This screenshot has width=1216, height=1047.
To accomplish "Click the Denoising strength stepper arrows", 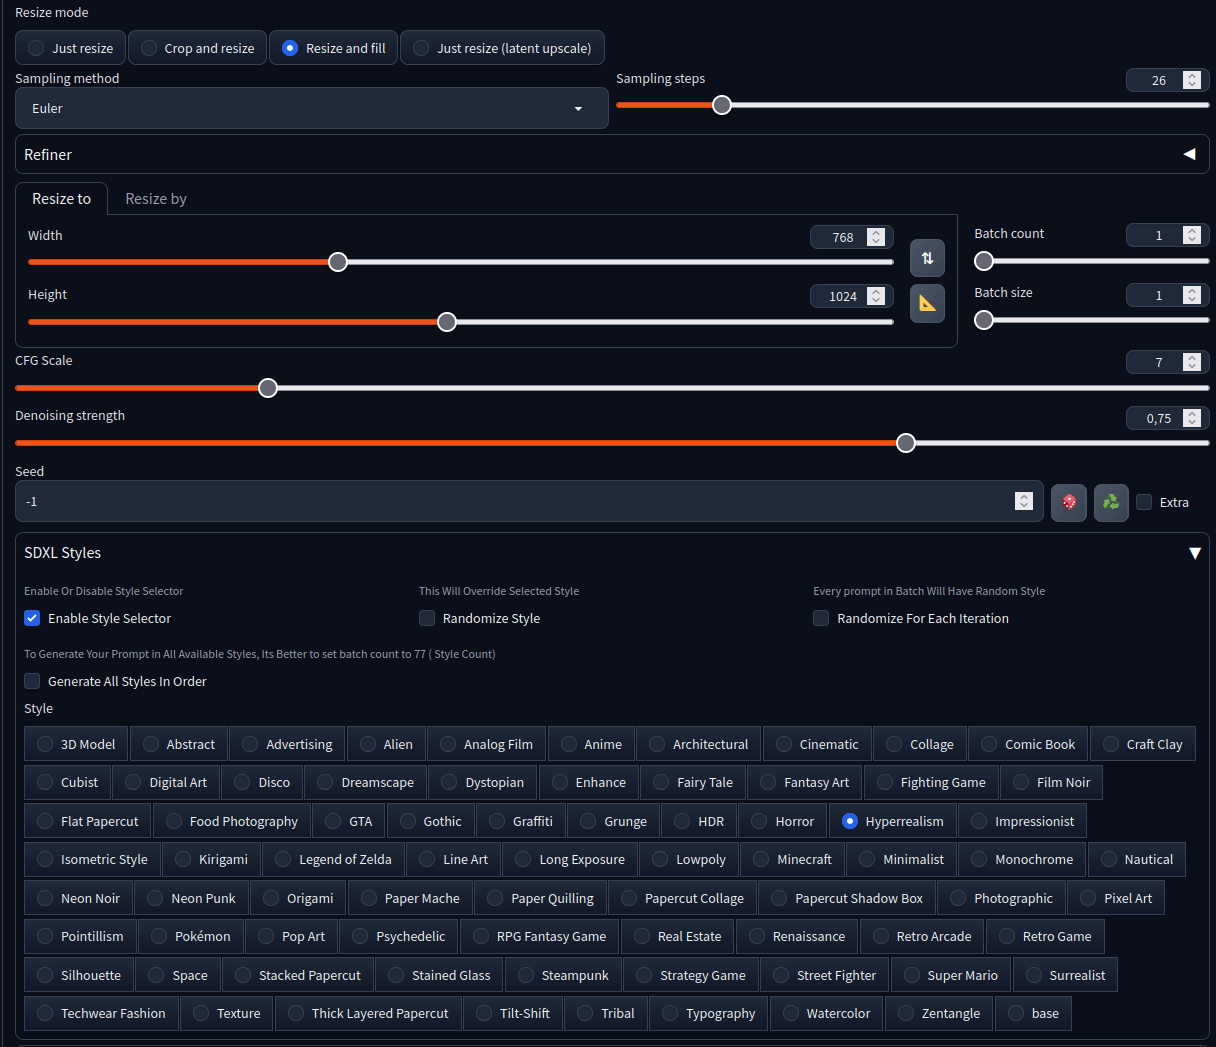I will [x=1191, y=418].
